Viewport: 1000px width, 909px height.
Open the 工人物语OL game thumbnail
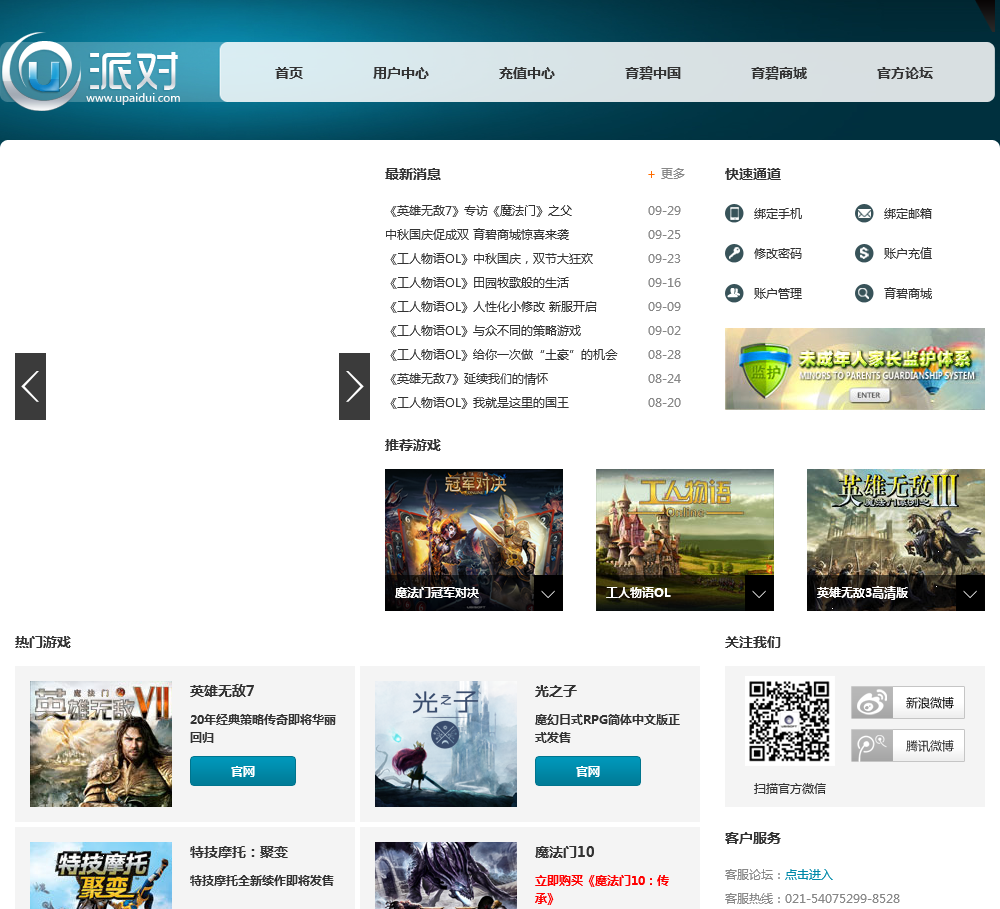(685, 540)
